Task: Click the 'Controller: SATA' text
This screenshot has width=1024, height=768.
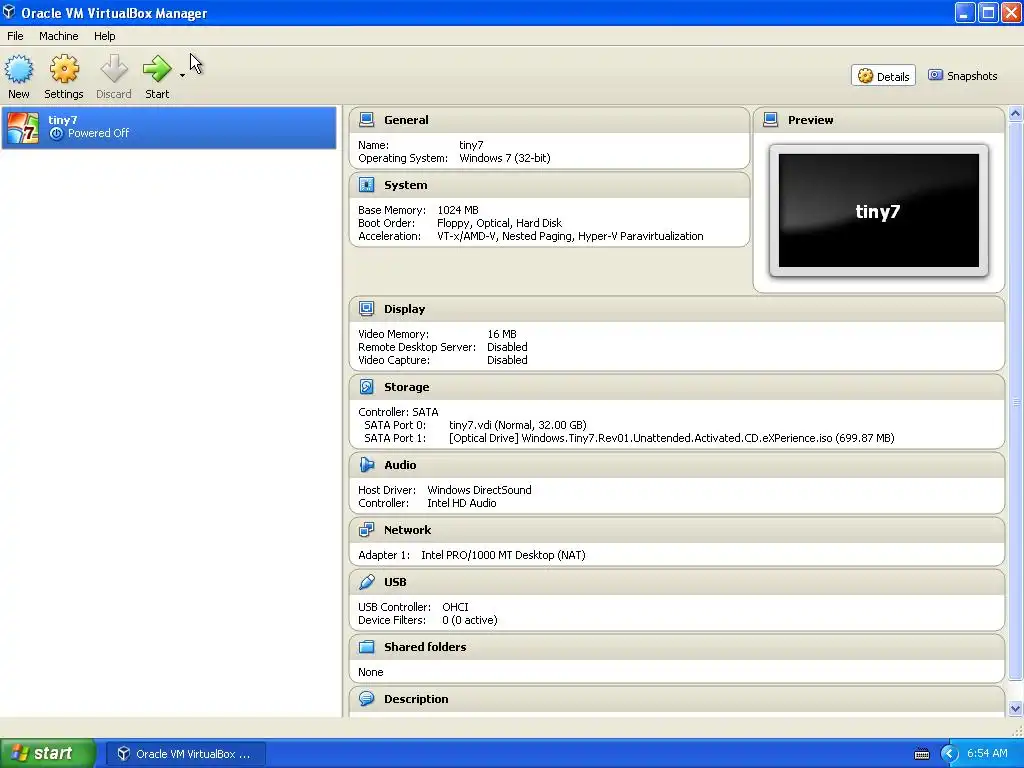Action: tap(398, 412)
